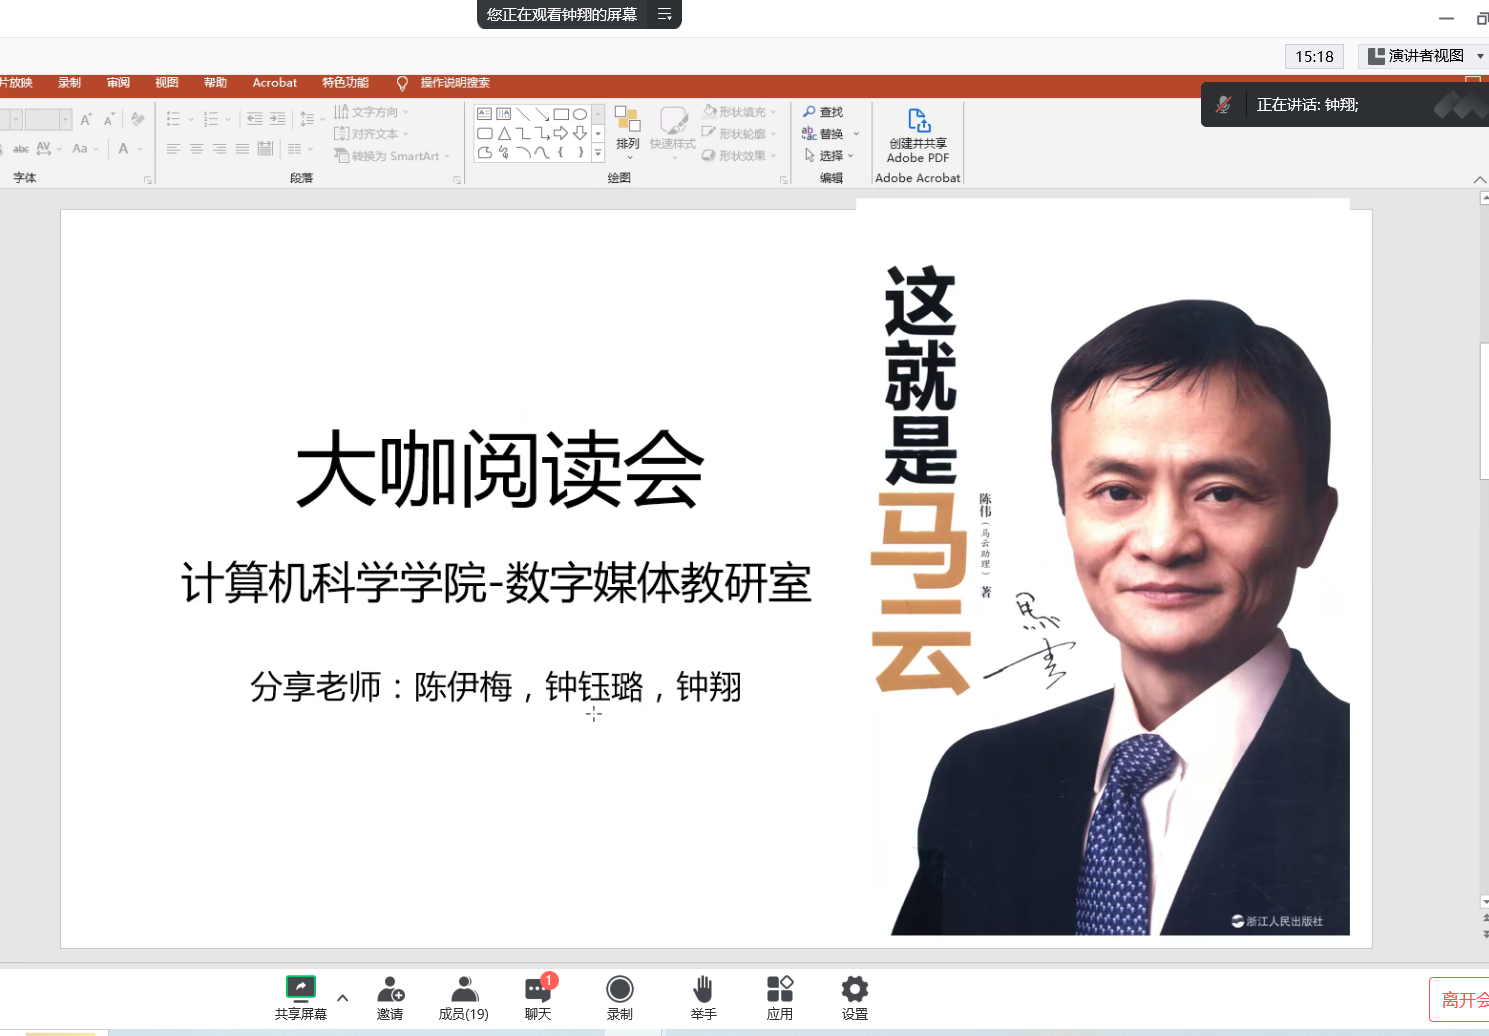The image size is (1489, 1036).
Task: Click decrease indent level icon
Action: [255, 119]
